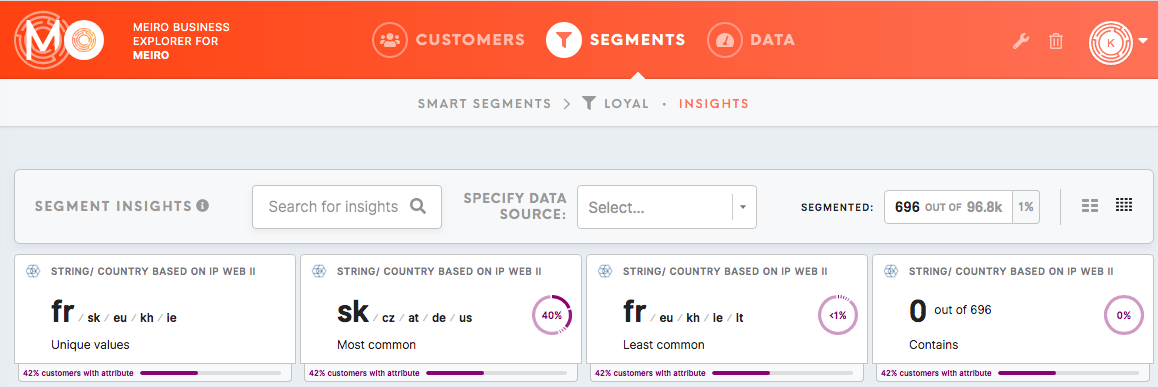This screenshot has height=387, width=1158.
Task: Click the Customers people icon
Action: click(x=389, y=40)
